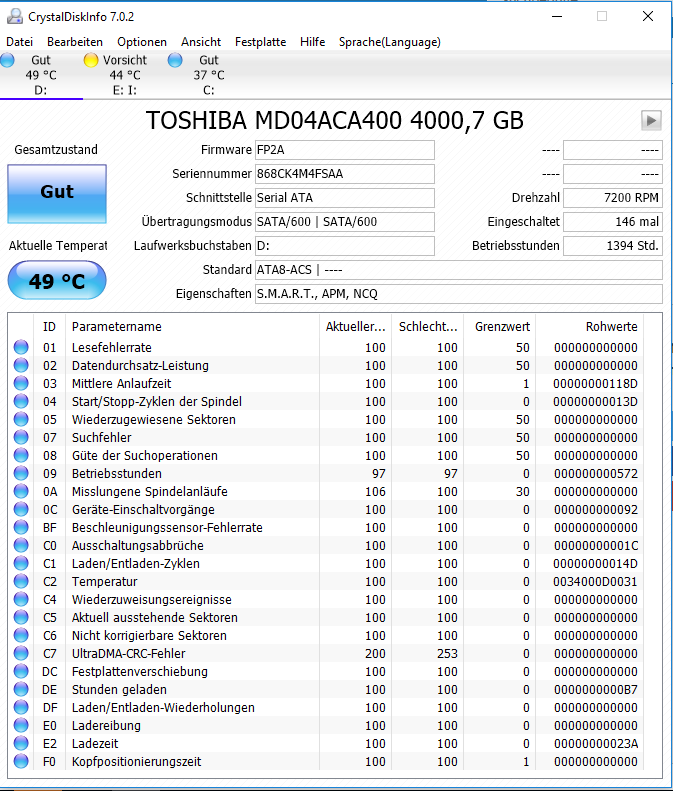
Task: Click the Schlecht... column header
Action: pyautogui.click(x=428, y=326)
